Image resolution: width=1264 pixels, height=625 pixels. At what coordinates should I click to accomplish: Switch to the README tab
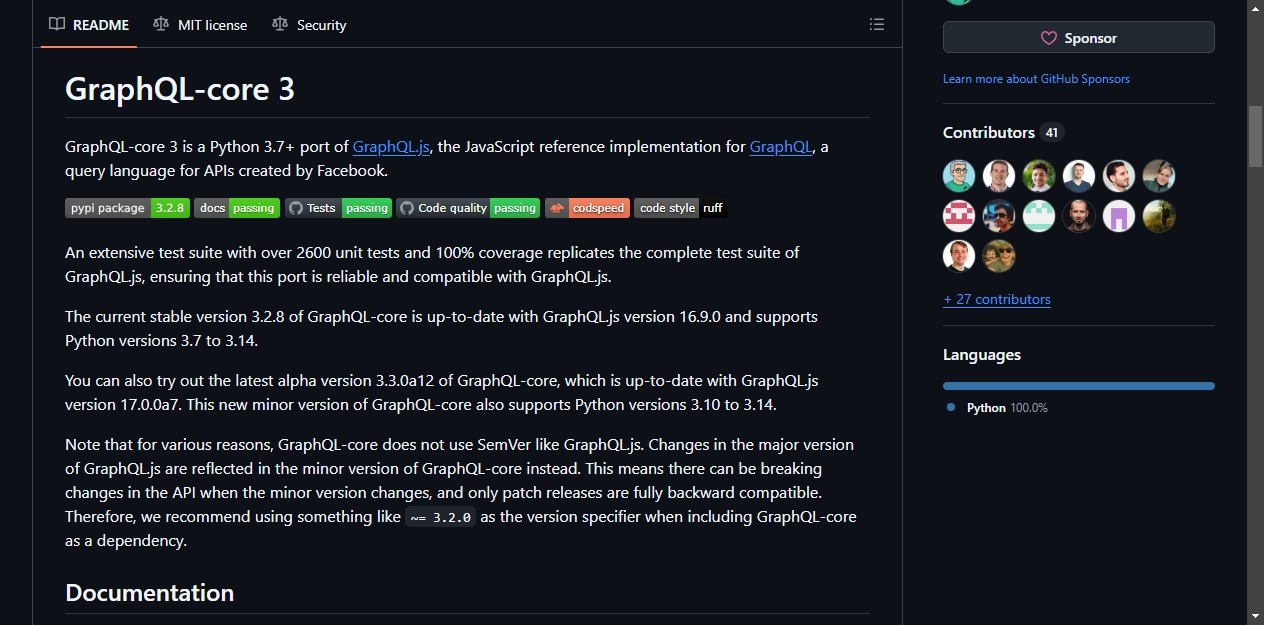90,25
